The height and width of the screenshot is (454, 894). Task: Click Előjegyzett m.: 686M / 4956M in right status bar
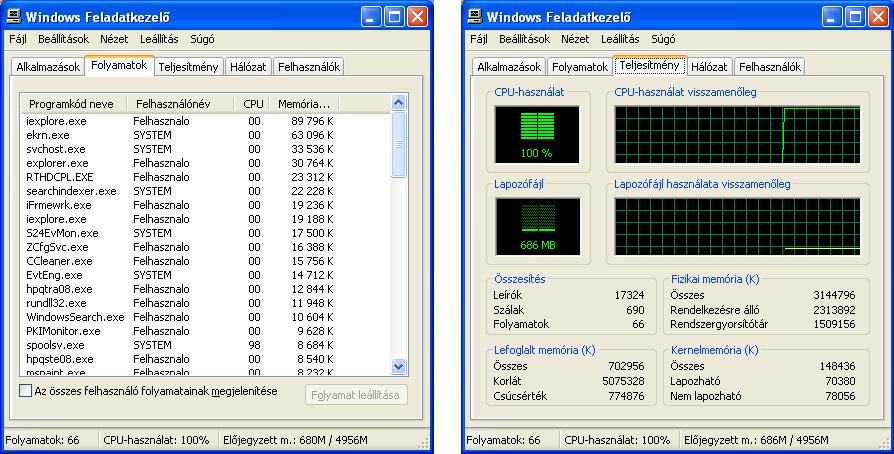coord(757,440)
